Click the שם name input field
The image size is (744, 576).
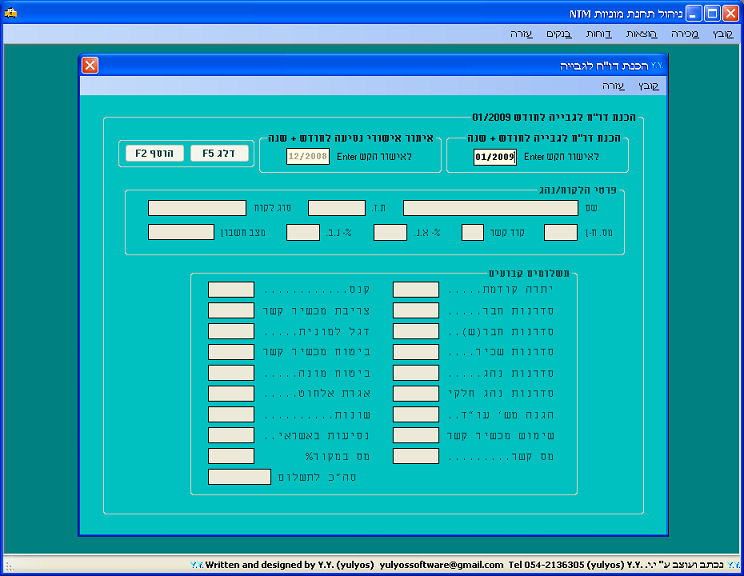[x=491, y=208]
